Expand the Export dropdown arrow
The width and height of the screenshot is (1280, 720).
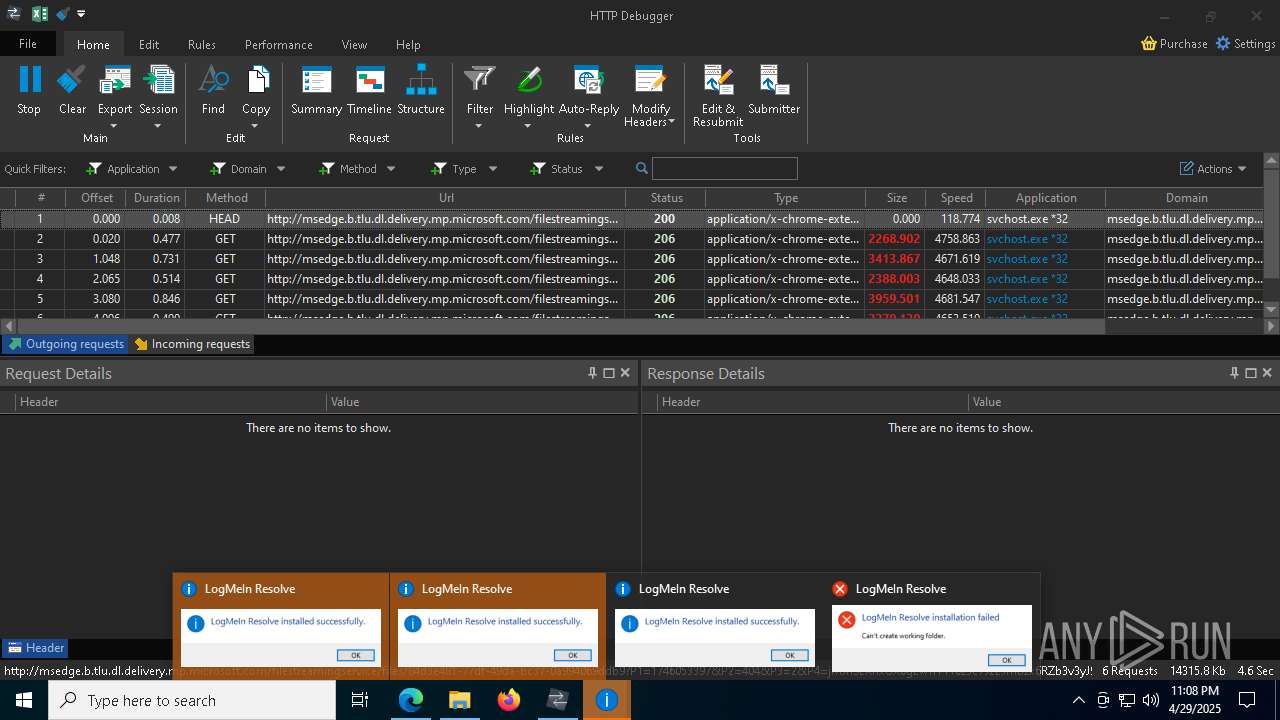(114, 126)
